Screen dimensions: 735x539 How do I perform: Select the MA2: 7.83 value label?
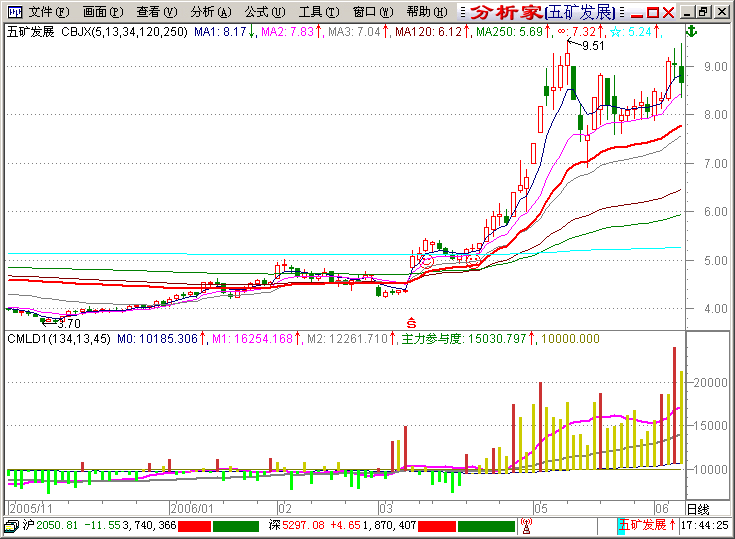(x=287, y=32)
